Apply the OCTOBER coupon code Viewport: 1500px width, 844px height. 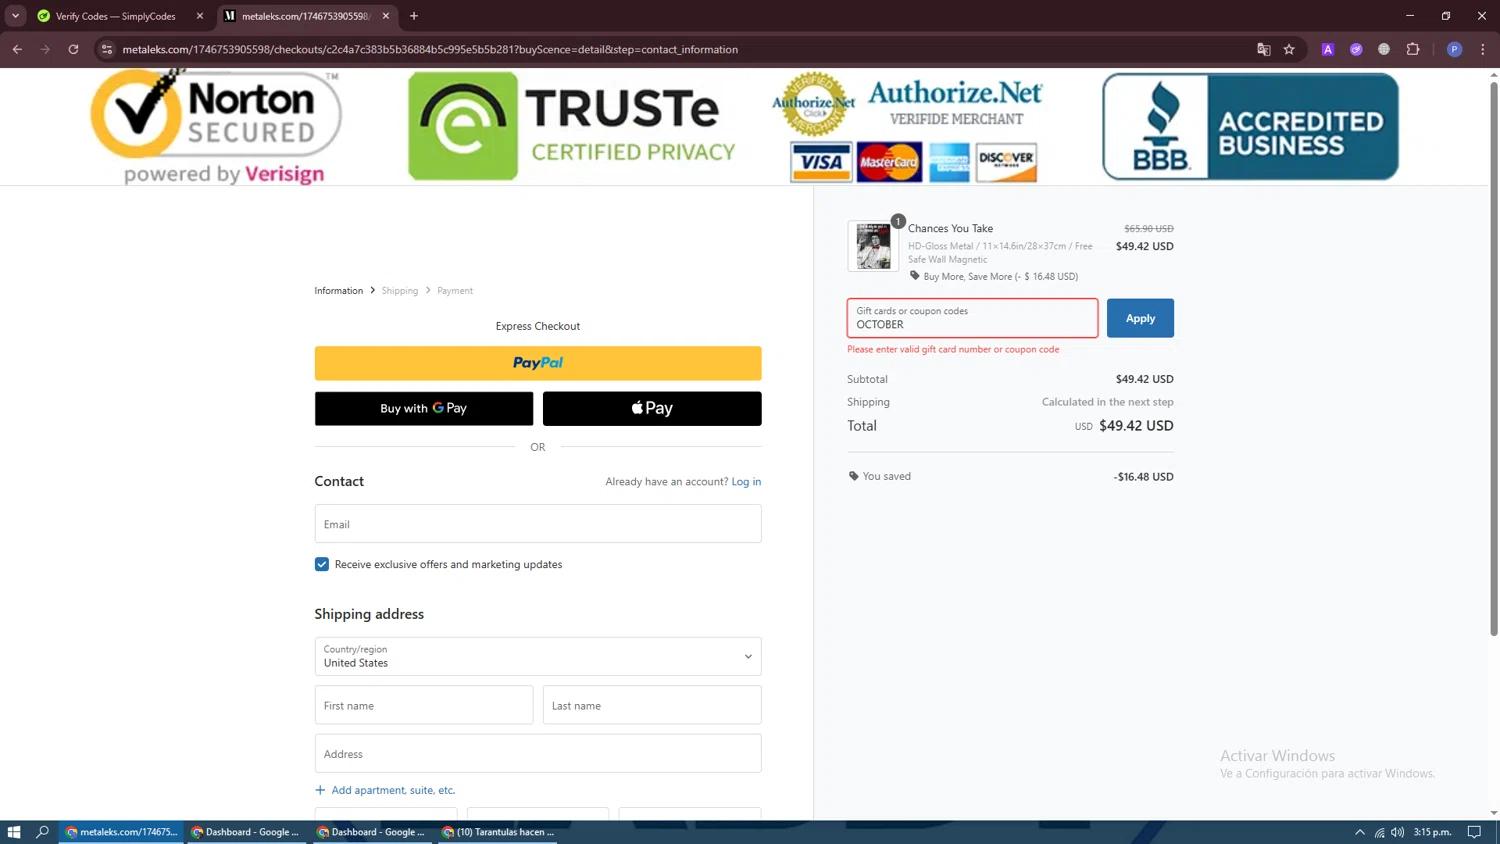pyautogui.click(x=1140, y=318)
